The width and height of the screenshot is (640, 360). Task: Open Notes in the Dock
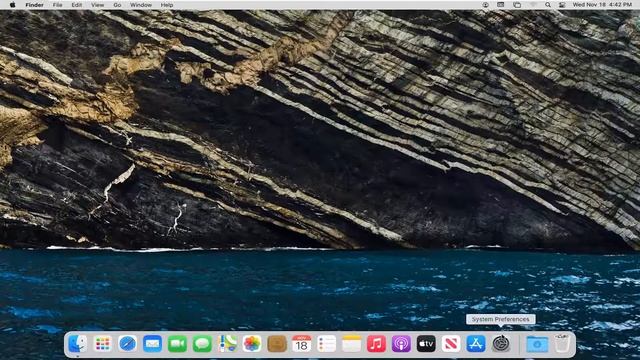tap(351, 344)
